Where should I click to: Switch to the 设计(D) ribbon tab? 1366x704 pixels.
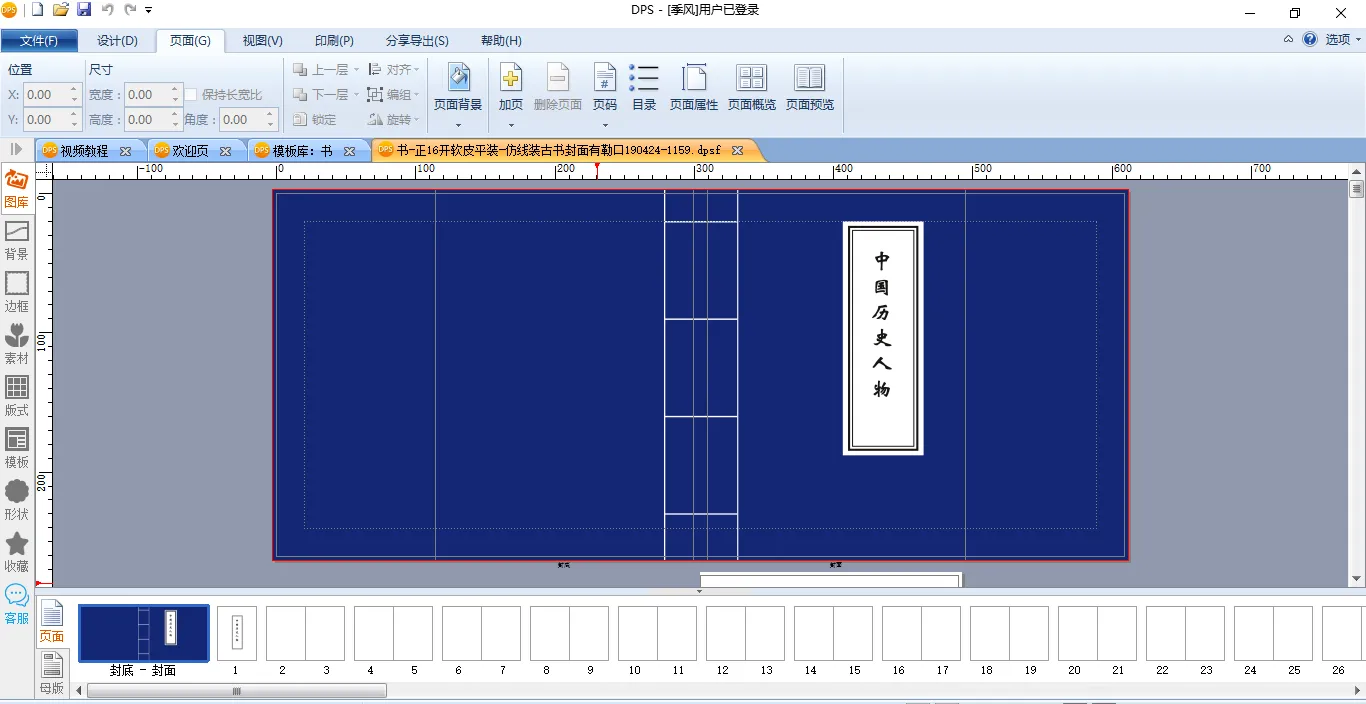[117, 41]
